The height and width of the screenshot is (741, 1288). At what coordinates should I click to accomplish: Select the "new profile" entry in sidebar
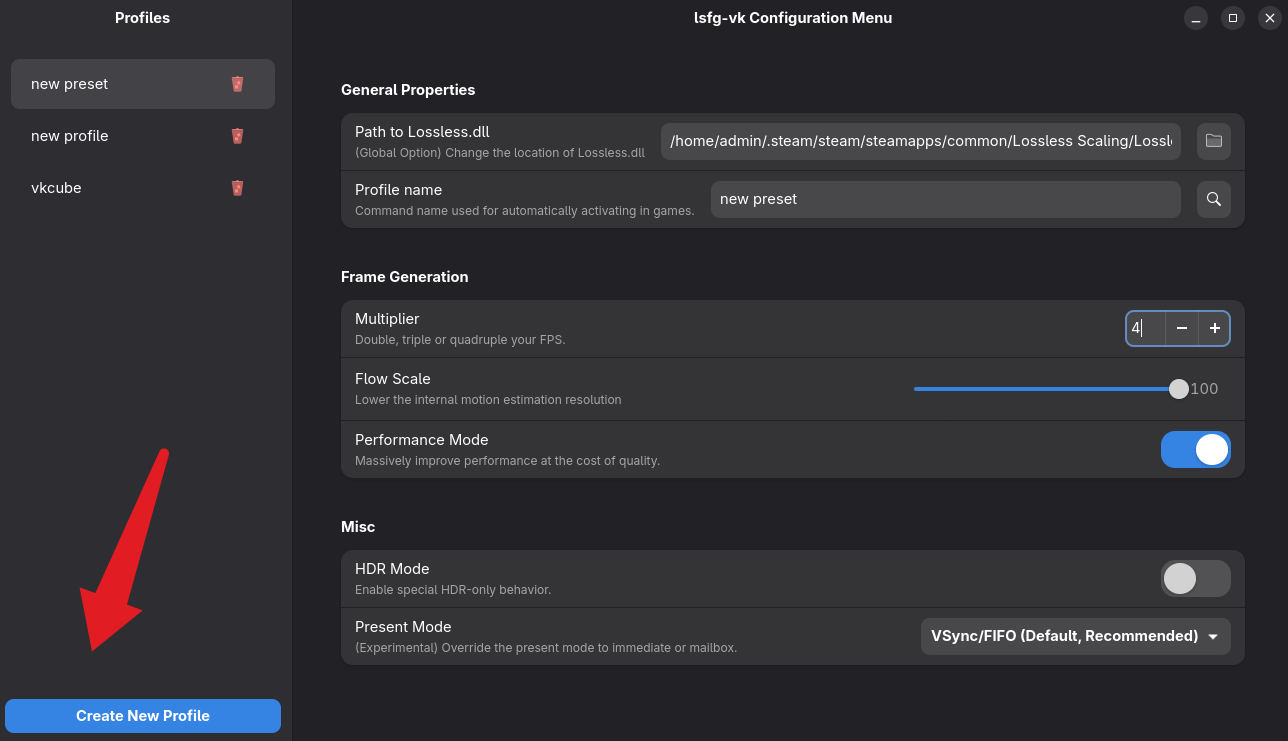(x=143, y=136)
